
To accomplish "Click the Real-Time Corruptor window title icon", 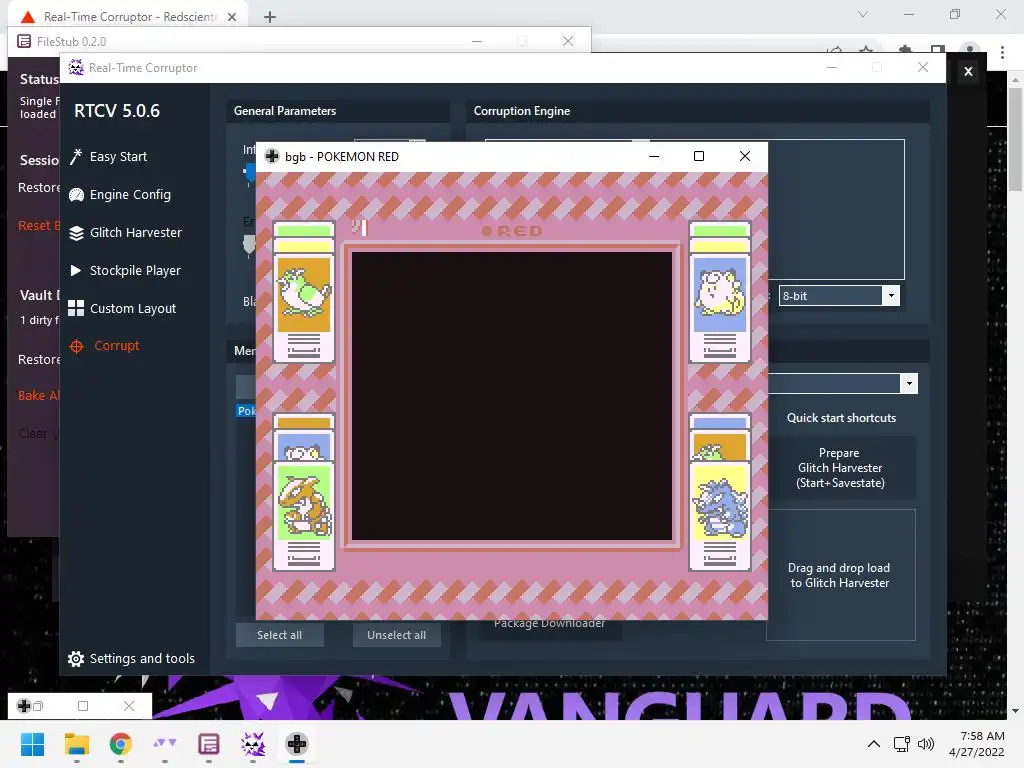I will [x=76, y=67].
